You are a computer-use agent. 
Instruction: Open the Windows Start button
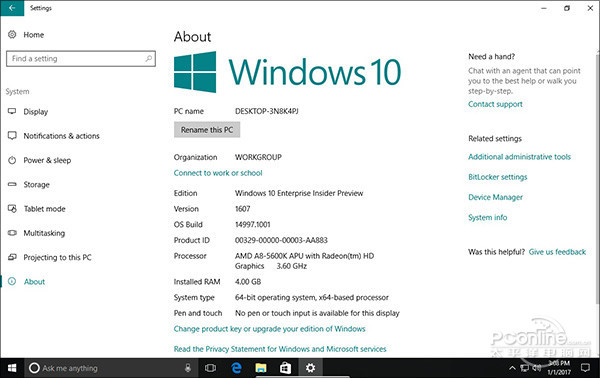coord(12,368)
